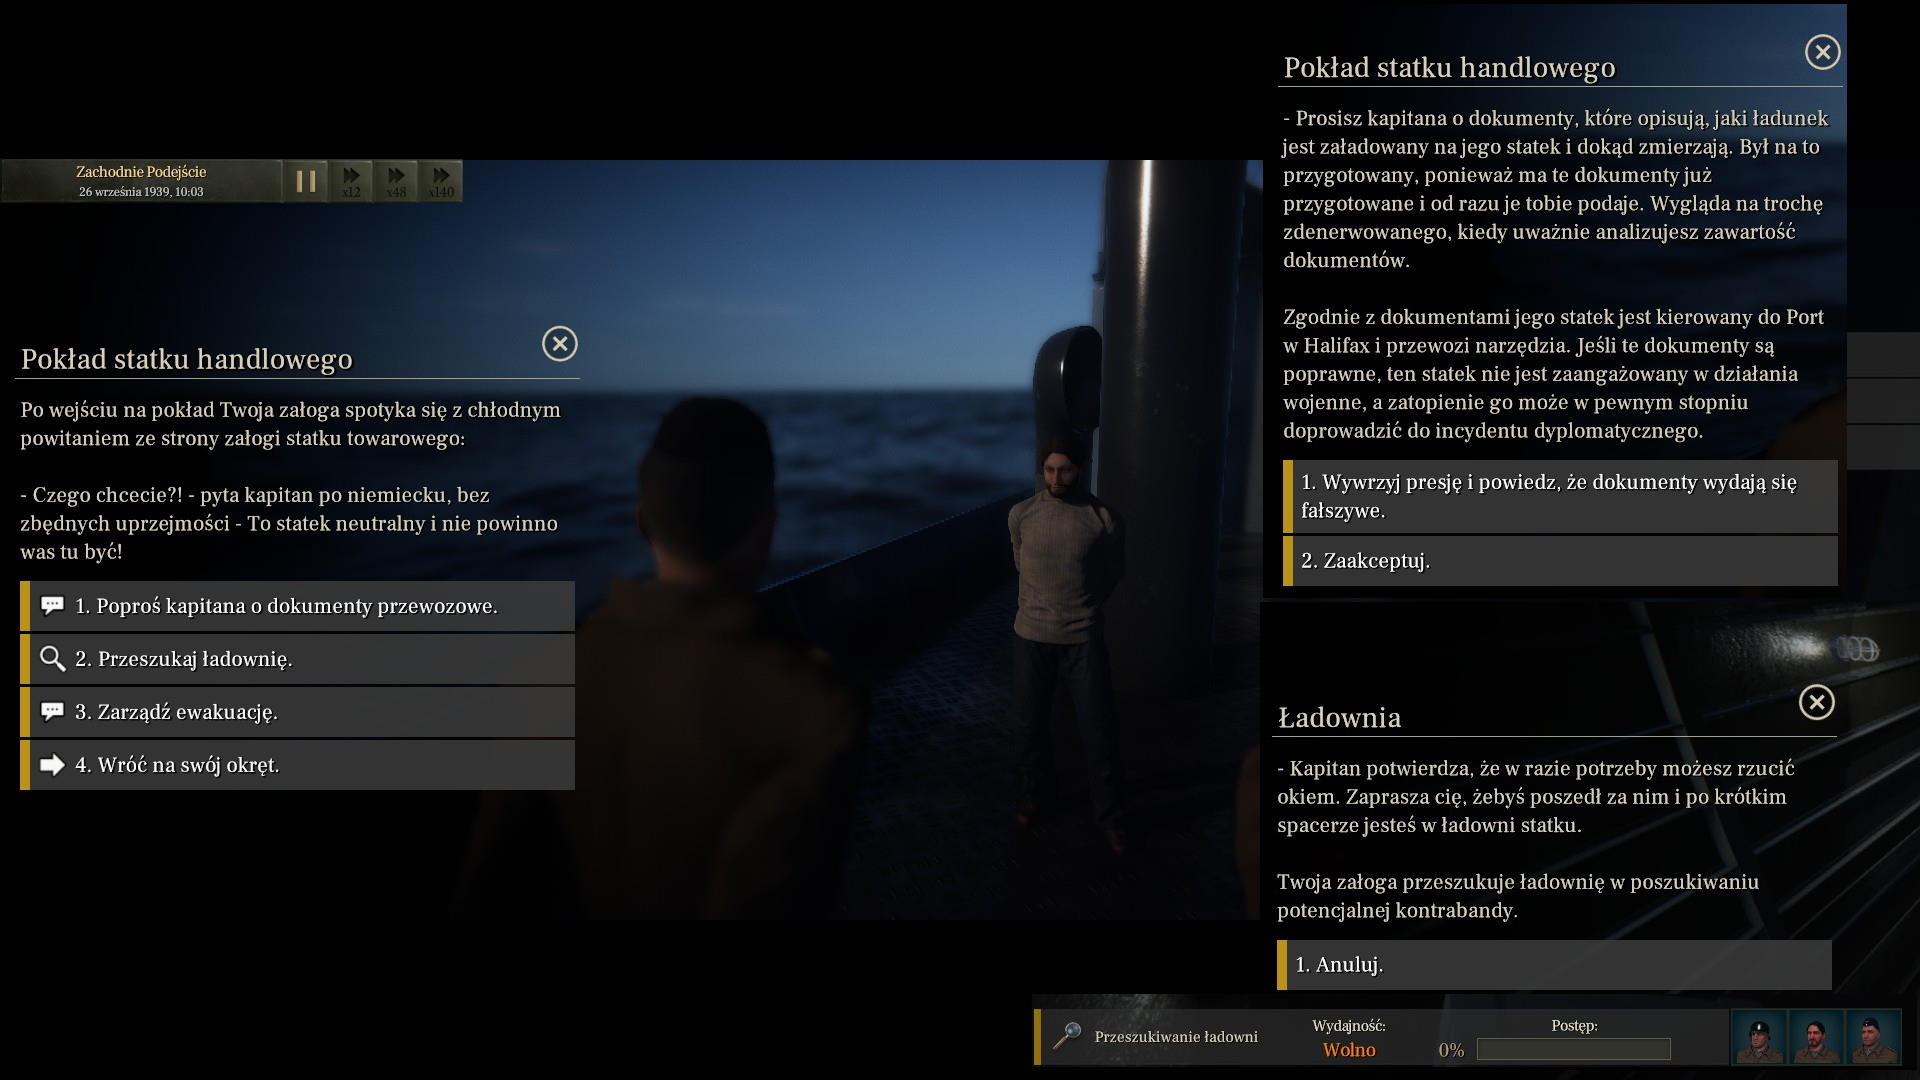This screenshot has width=1920, height=1080.
Task: Choose 'Poproś kapitana o dokumenty przewozowe'
Action: [x=298, y=606]
